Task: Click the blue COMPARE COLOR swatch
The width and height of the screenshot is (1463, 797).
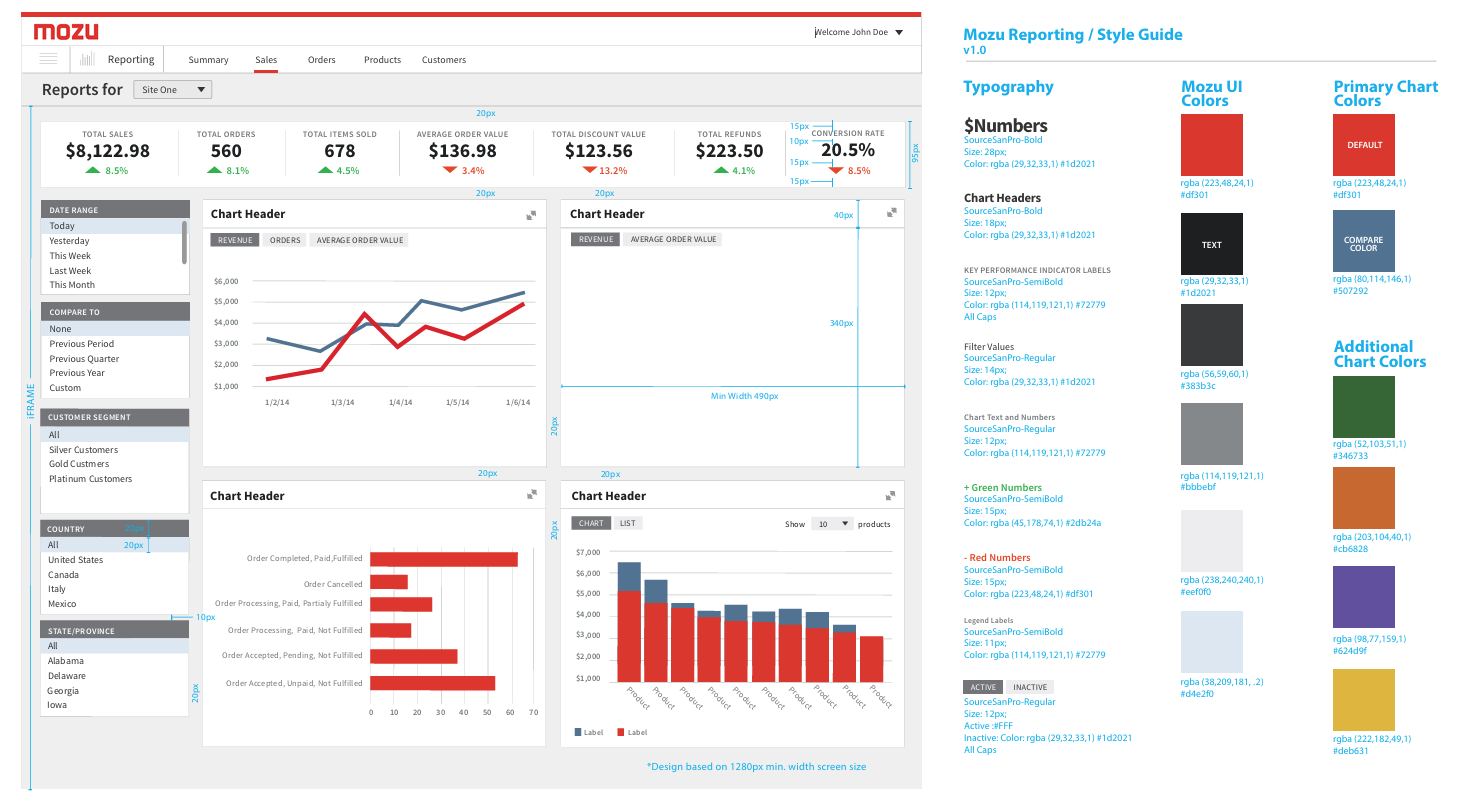Action: click(1364, 242)
